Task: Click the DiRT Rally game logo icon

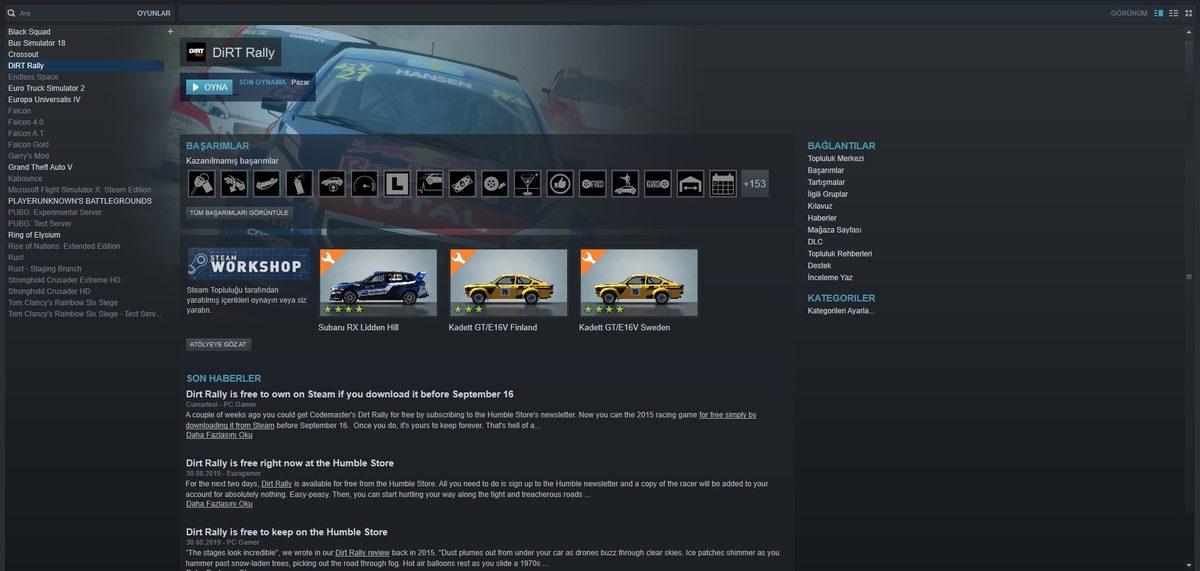Action: point(196,52)
